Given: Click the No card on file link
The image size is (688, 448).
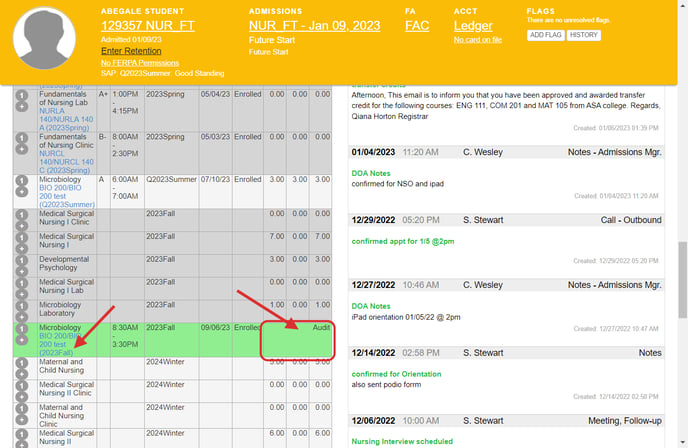Looking at the screenshot, I should (x=478, y=40).
